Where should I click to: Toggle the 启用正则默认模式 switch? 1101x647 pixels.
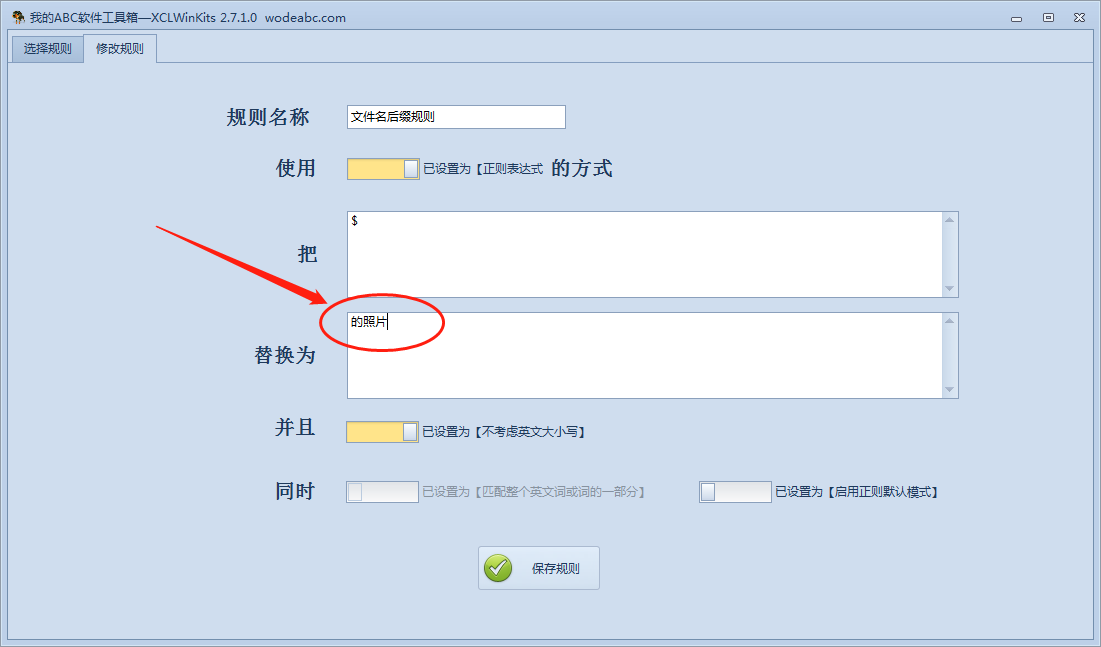pyautogui.click(x=735, y=492)
